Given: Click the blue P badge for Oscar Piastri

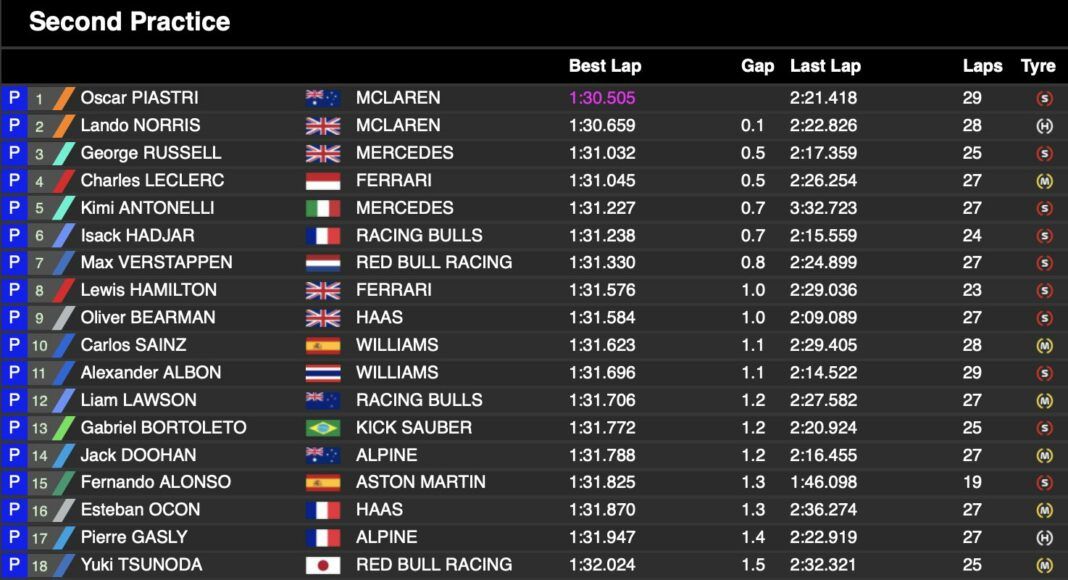Looking at the screenshot, I should (14, 98).
